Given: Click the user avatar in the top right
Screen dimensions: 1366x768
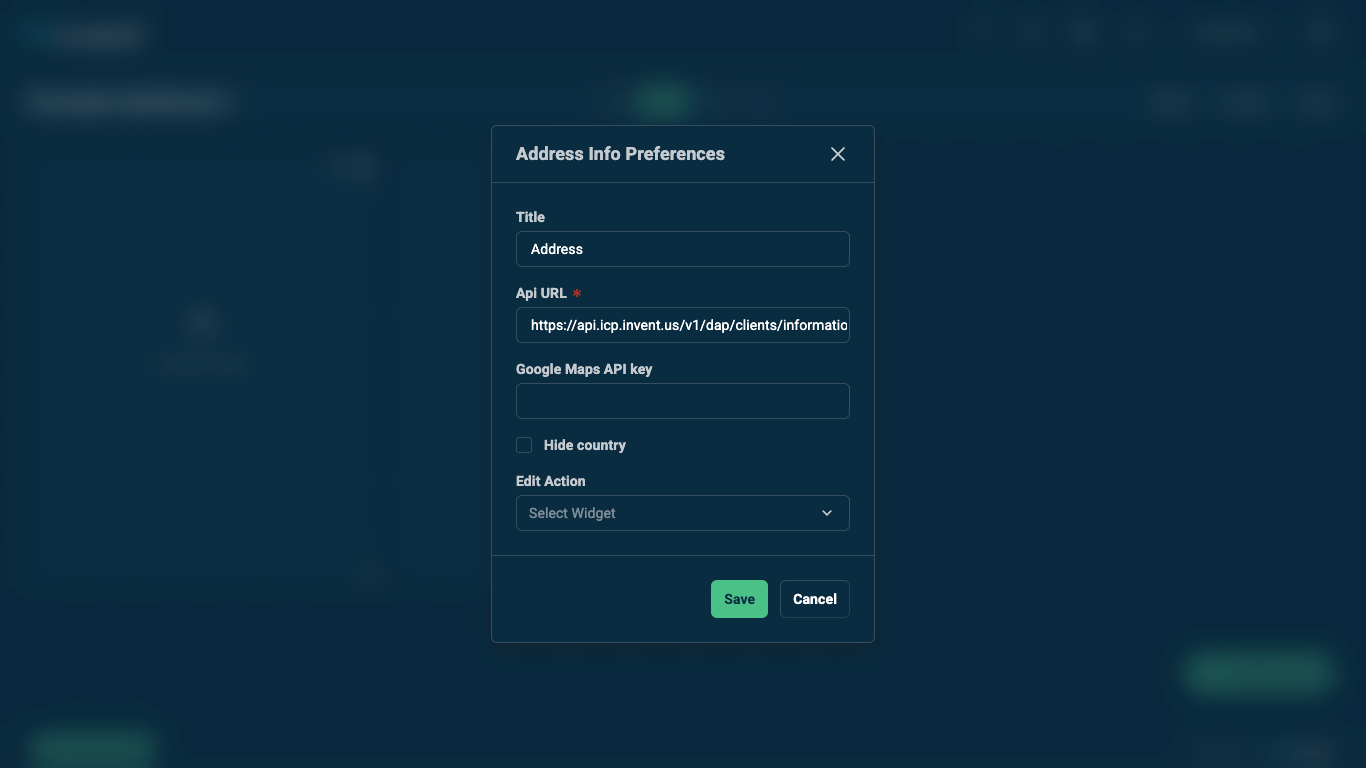Looking at the screenshot, I should (1320, 33).
